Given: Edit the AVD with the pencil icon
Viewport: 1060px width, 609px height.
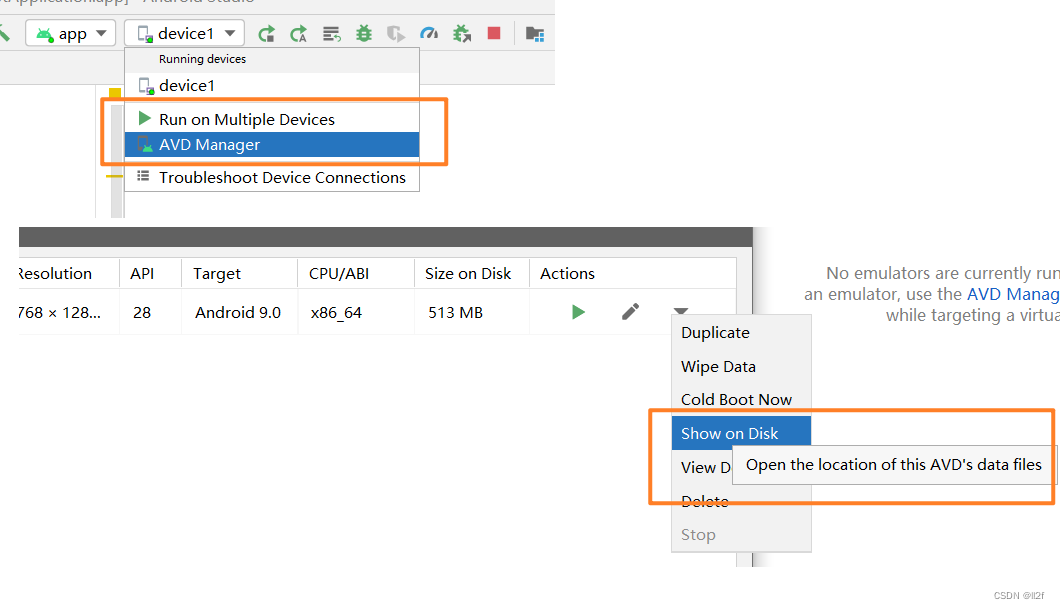Looking at the screenshot, I should pos(630,312).
